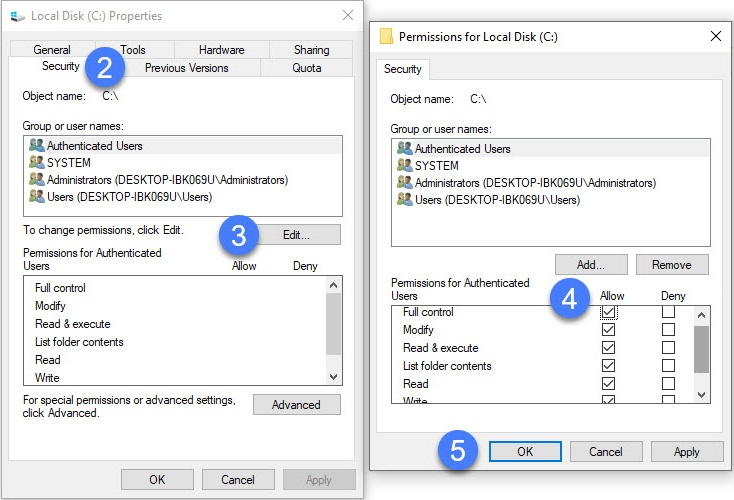The height and width of the screenshot is (500, 734).
Task: Click scroll up arrow in Permissions dialog list
Action: point(701,315)
